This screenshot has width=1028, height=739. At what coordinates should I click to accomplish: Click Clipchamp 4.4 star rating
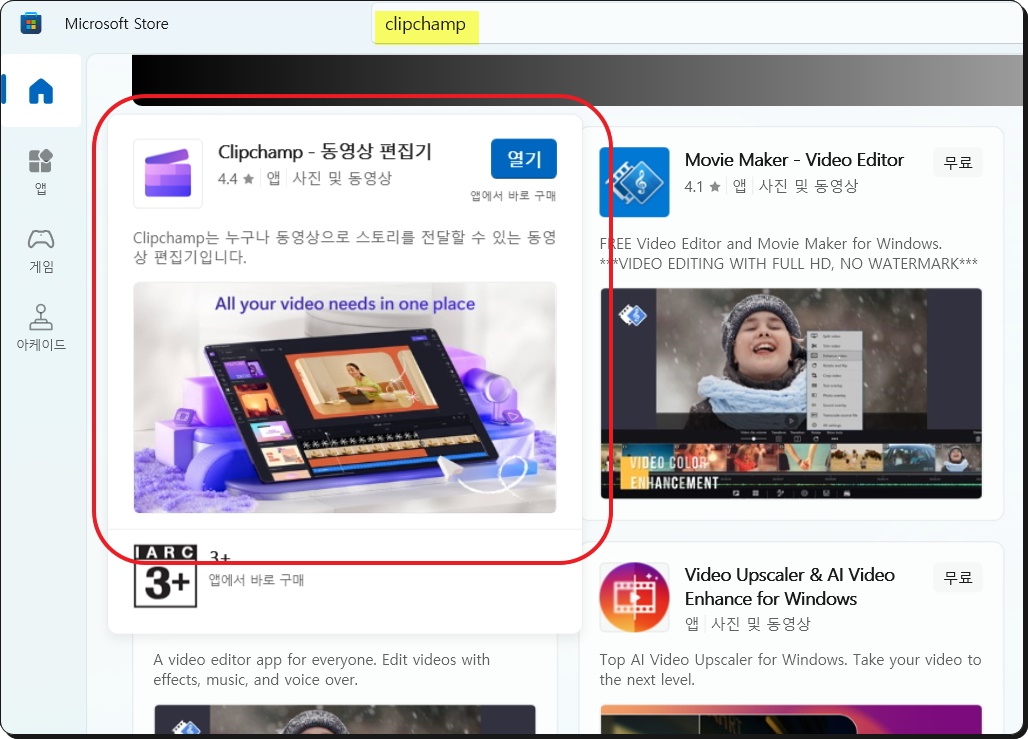pyautogui.click(x=236, y=178)
